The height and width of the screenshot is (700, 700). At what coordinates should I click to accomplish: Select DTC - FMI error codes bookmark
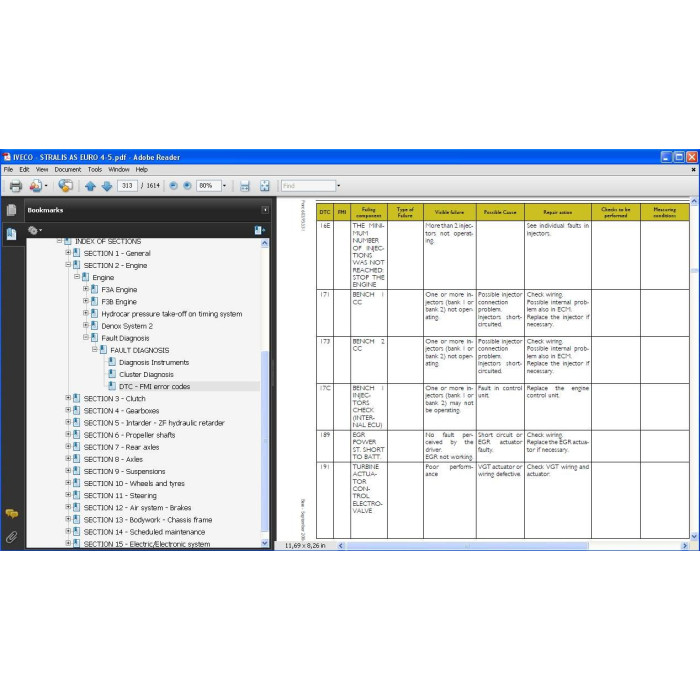click(154, 387)
